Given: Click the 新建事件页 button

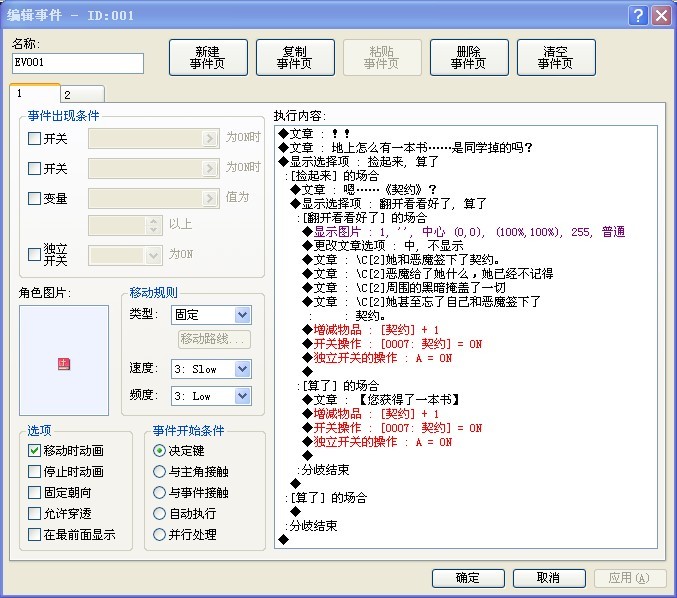Looking at the screenshot, I should coord(208,57).
